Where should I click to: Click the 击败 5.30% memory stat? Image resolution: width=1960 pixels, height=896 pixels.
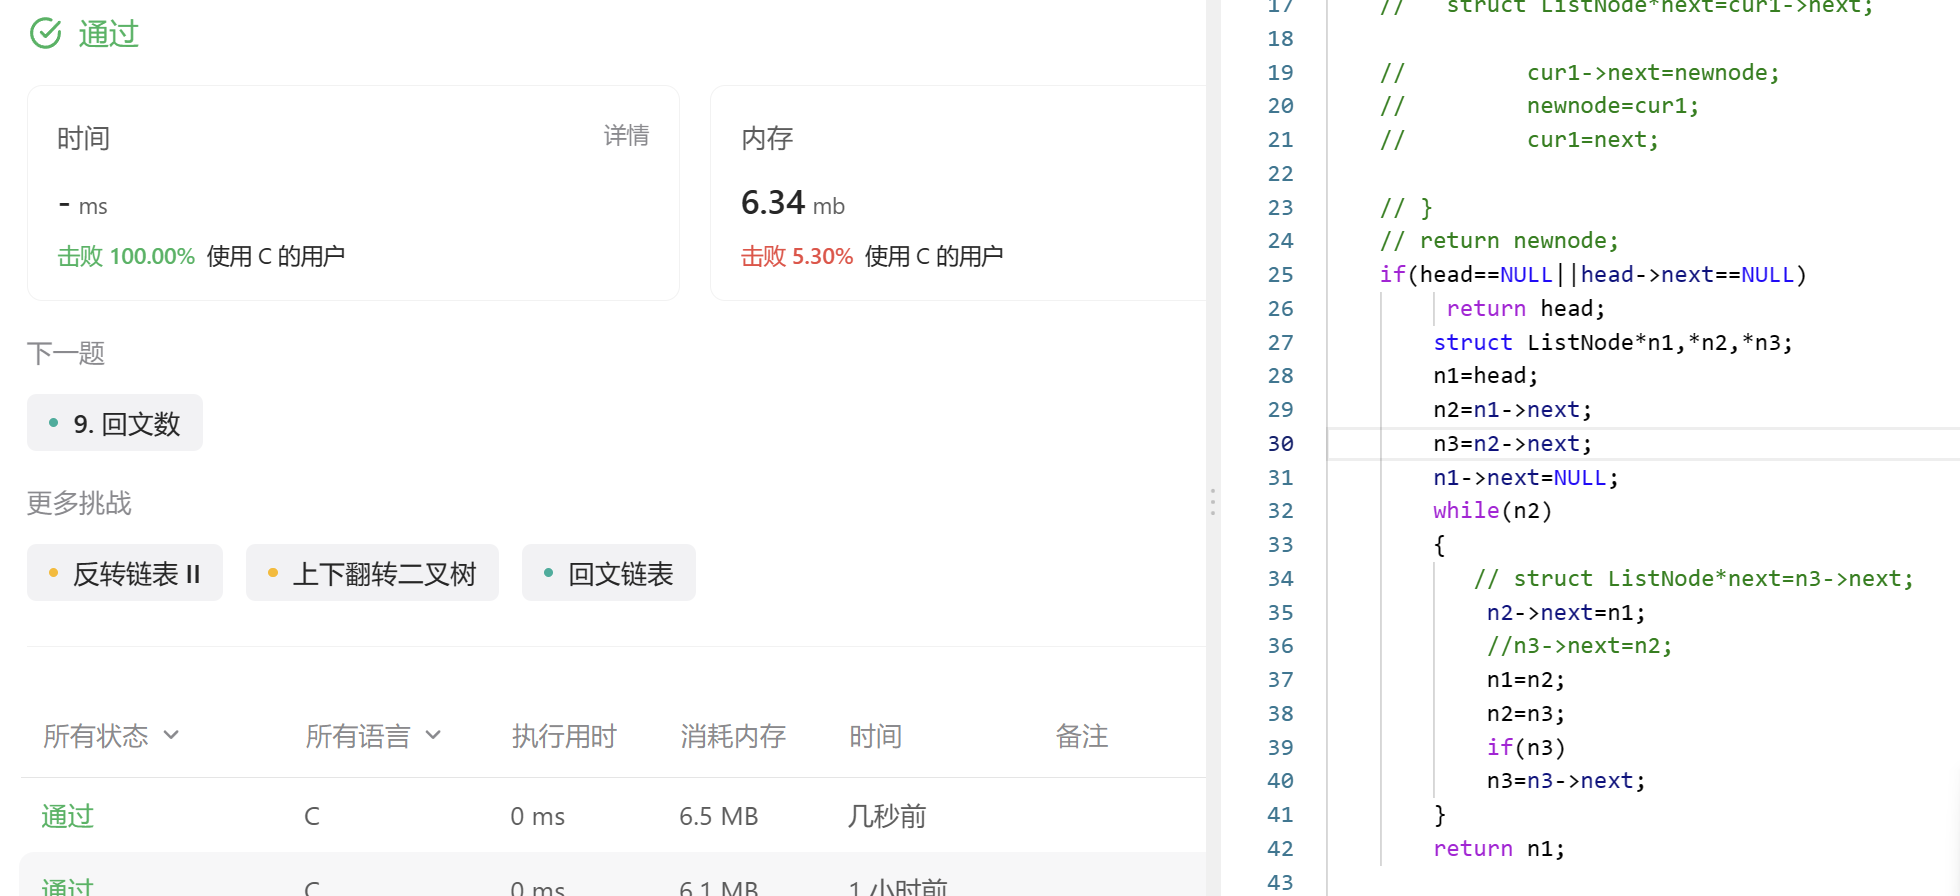[796, 256]
